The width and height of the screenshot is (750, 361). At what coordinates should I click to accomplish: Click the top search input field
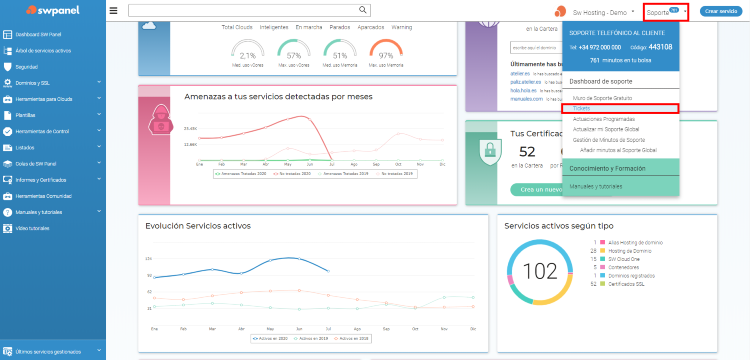244,11
